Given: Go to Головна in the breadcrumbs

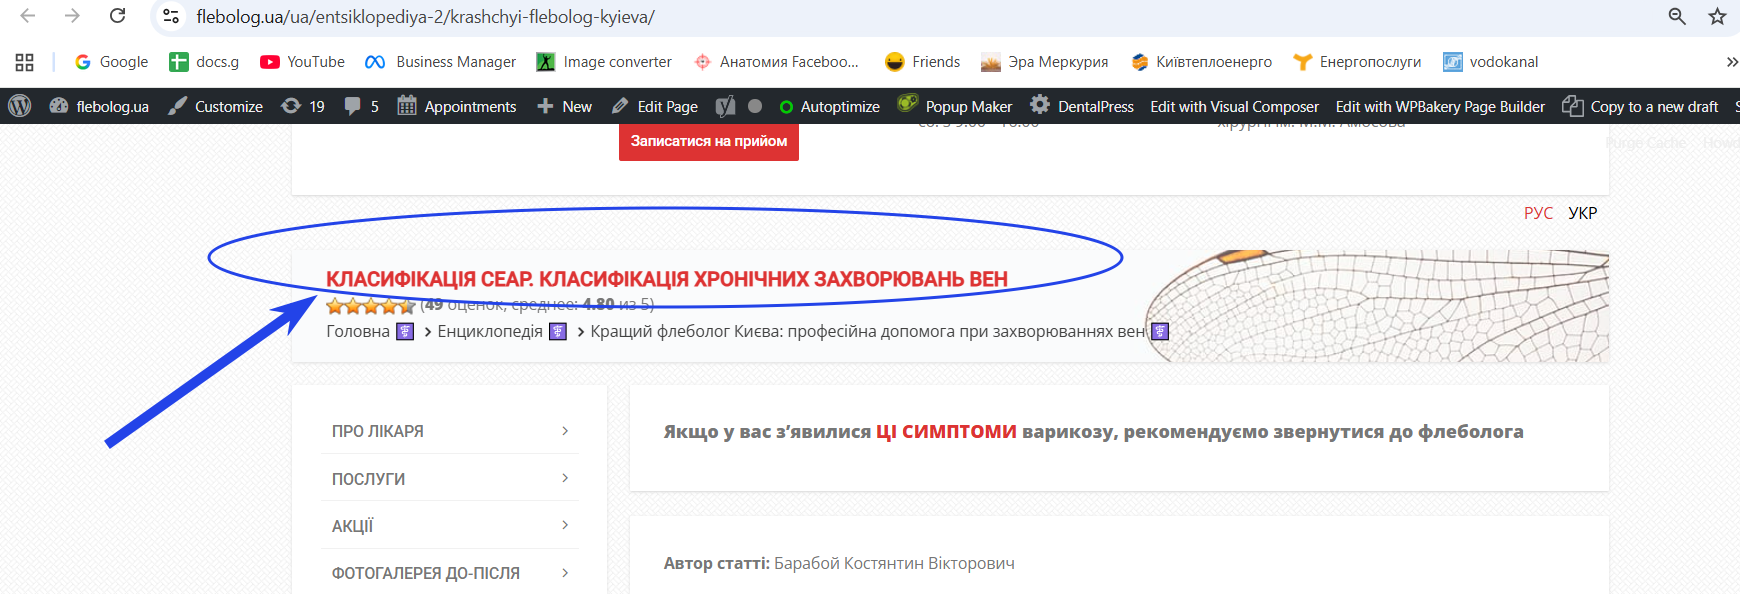Looking at the screenshot, I should [x=358, y=331].
